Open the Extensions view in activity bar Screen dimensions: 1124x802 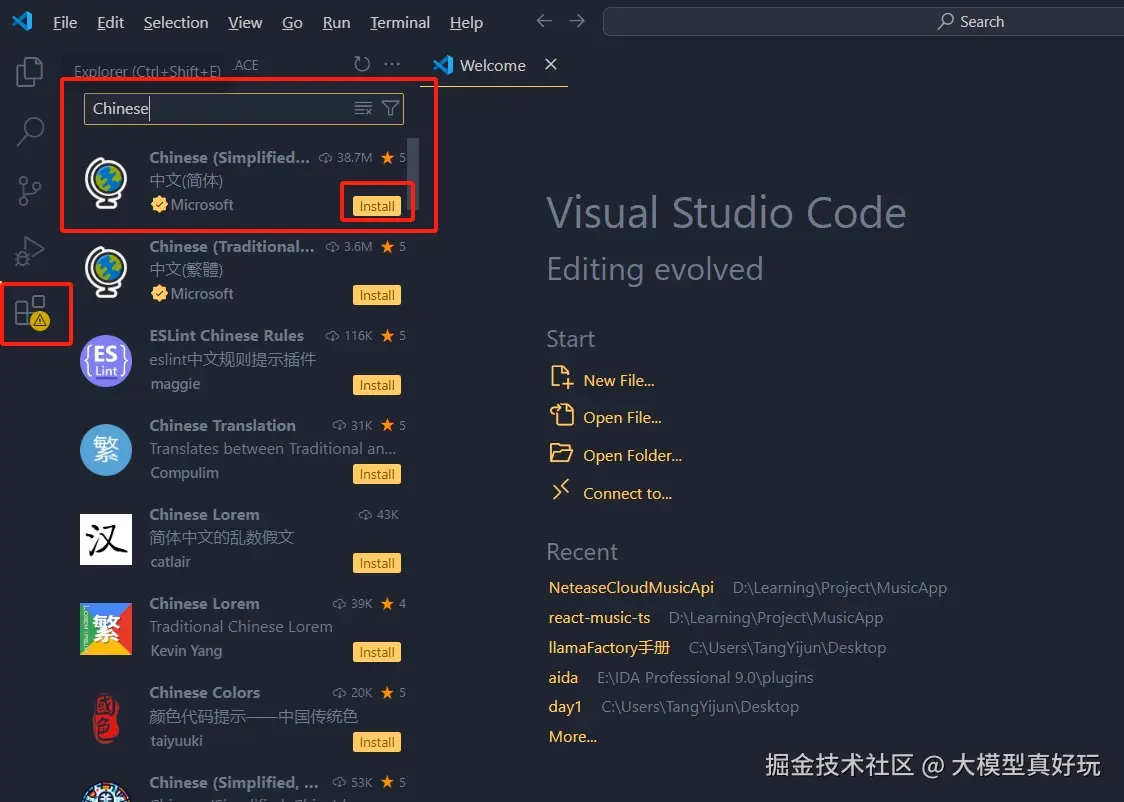[29, 310]
